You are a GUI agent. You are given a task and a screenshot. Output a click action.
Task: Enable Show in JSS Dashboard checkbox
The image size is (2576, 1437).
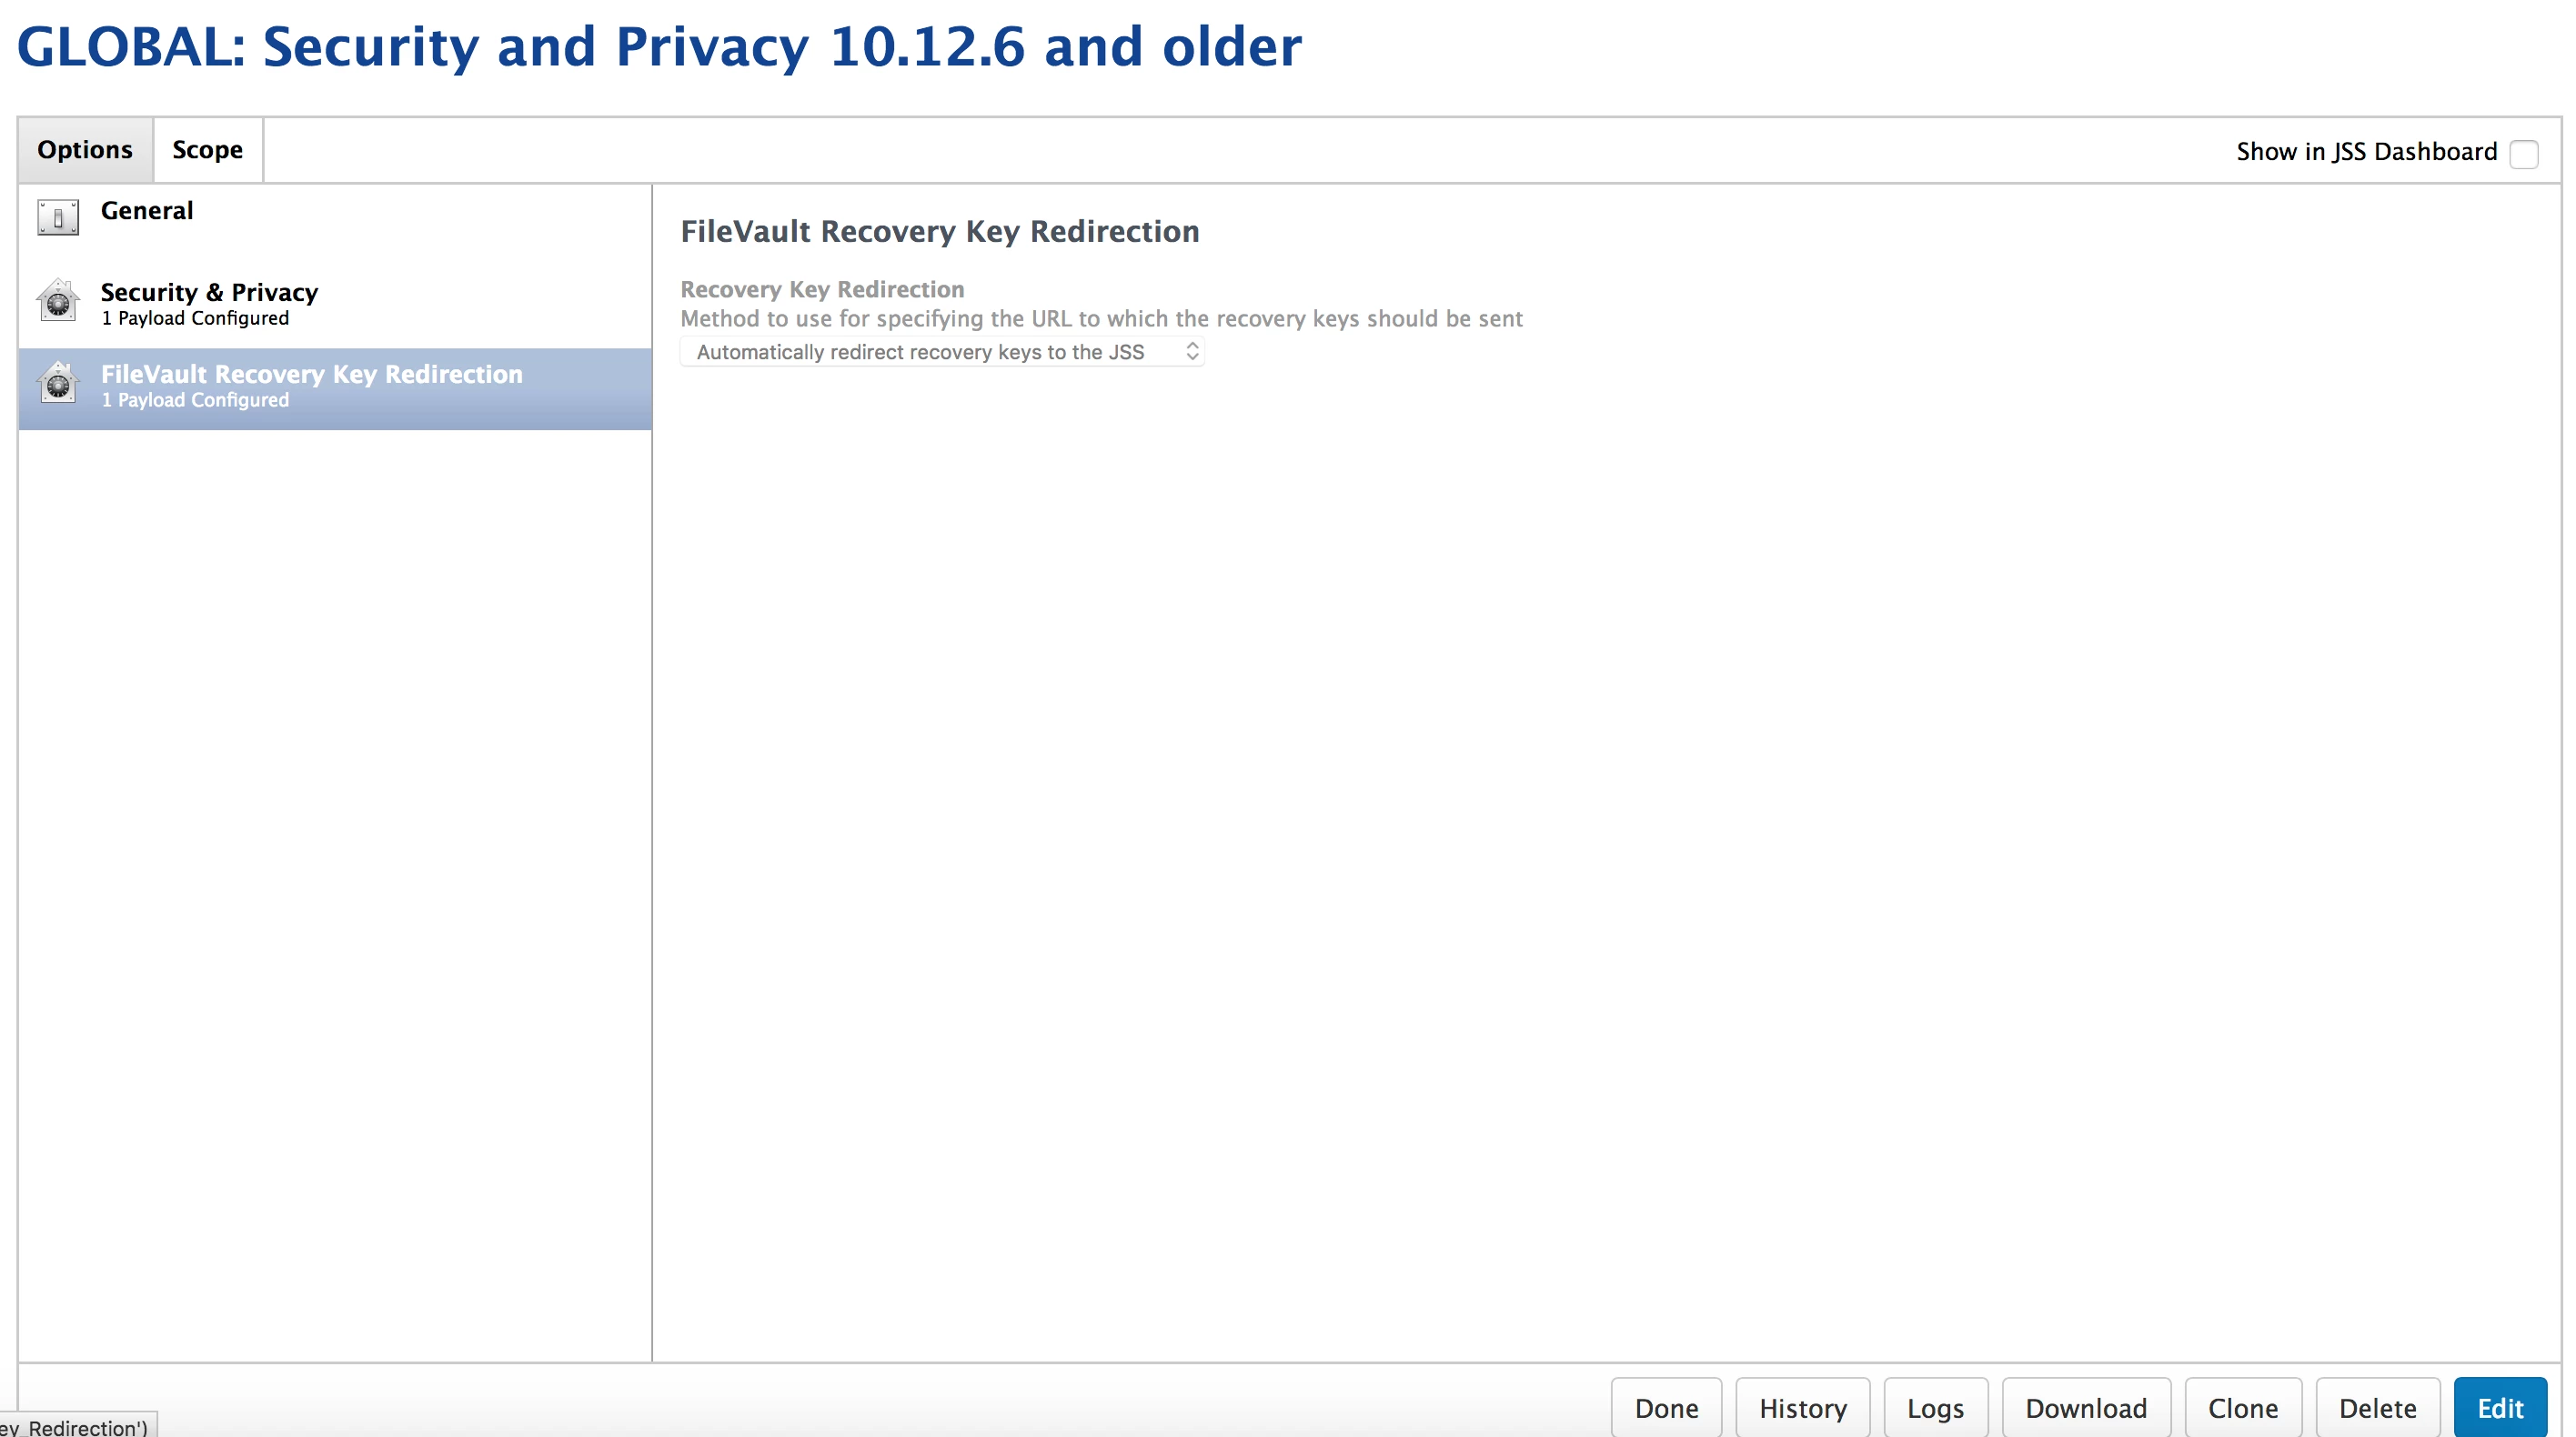[2523, 154]
